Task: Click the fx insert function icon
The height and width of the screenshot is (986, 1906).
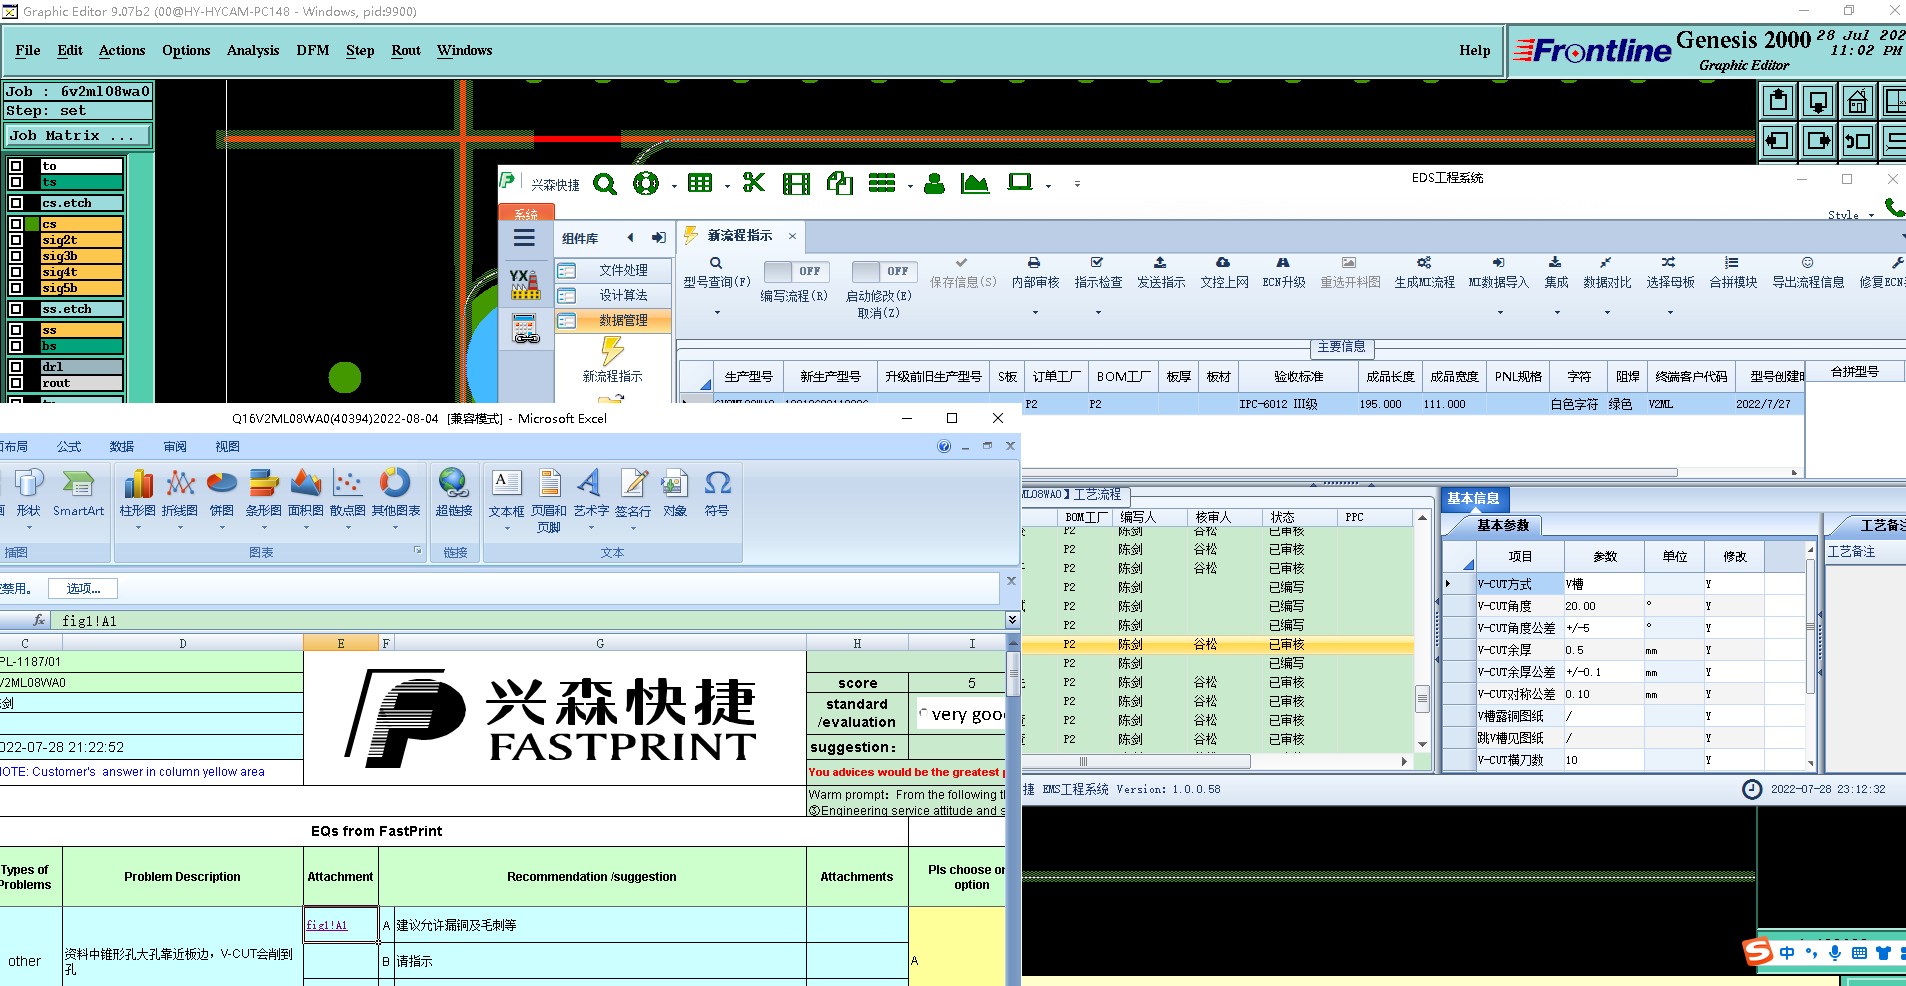Action: 39,620
